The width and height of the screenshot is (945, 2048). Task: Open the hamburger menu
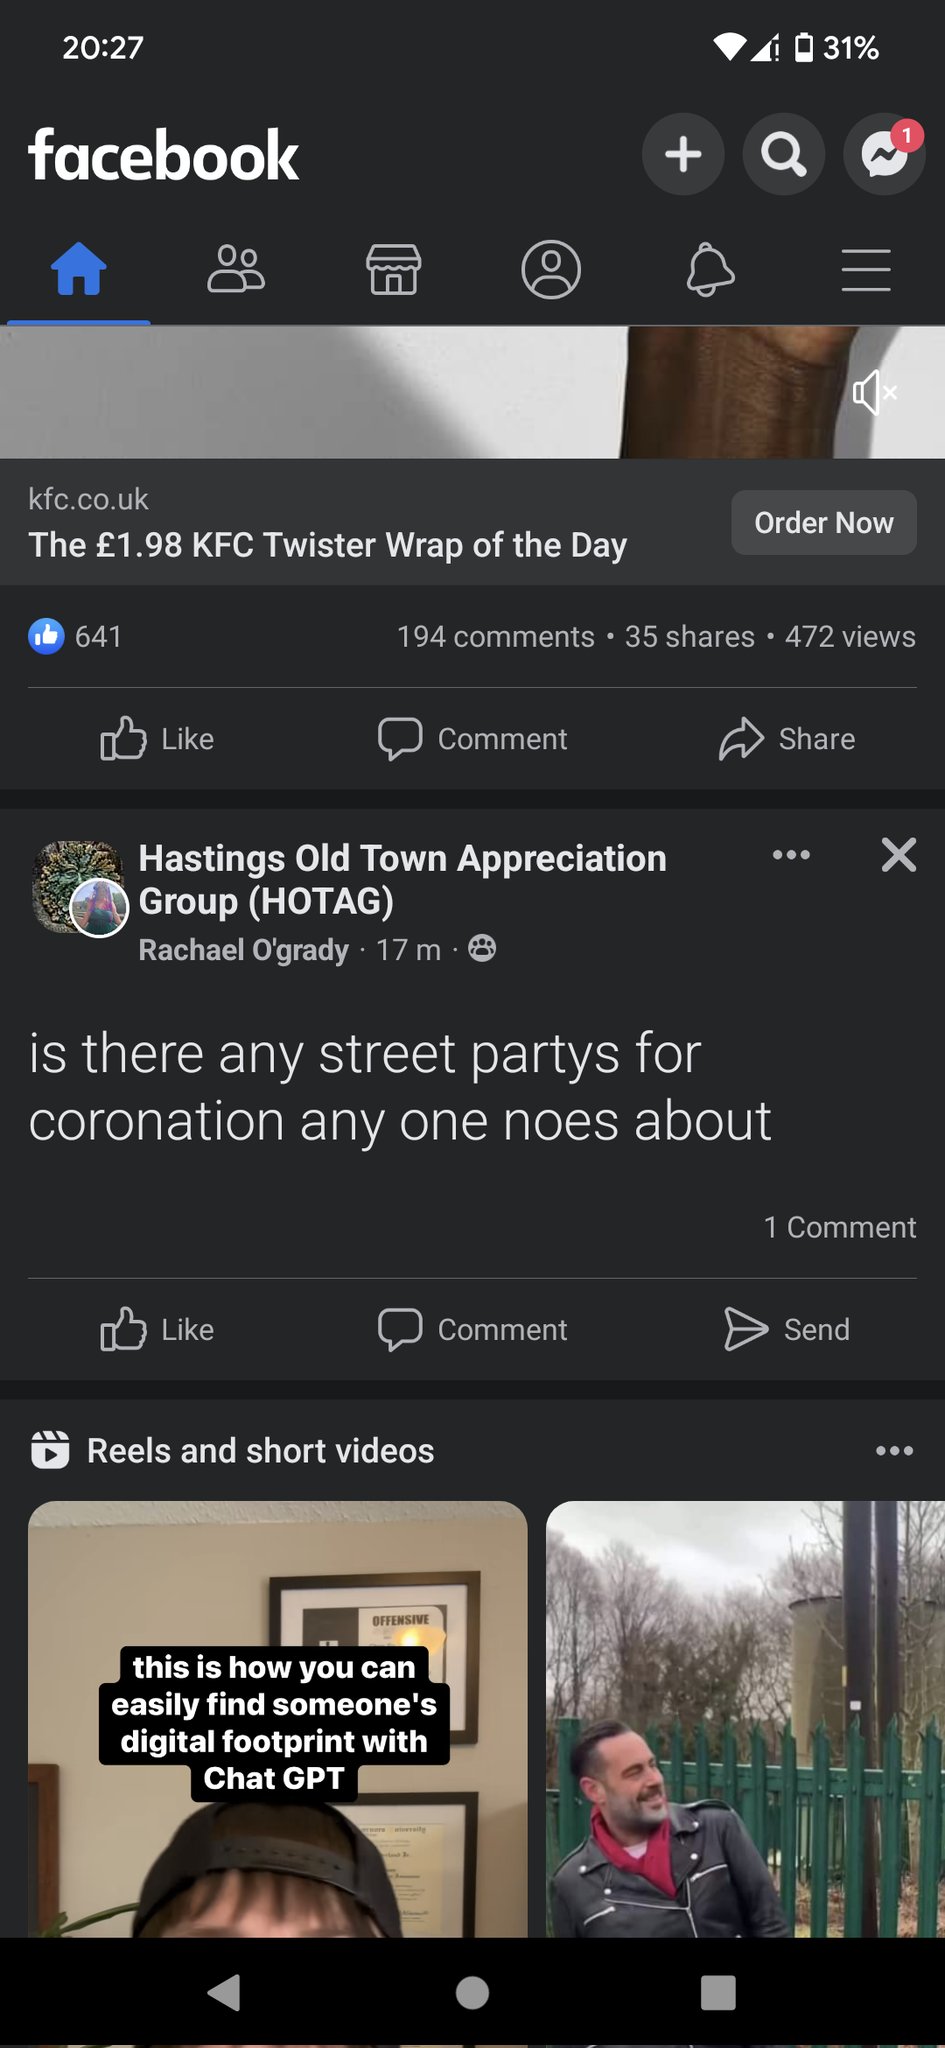coord(866,270)
